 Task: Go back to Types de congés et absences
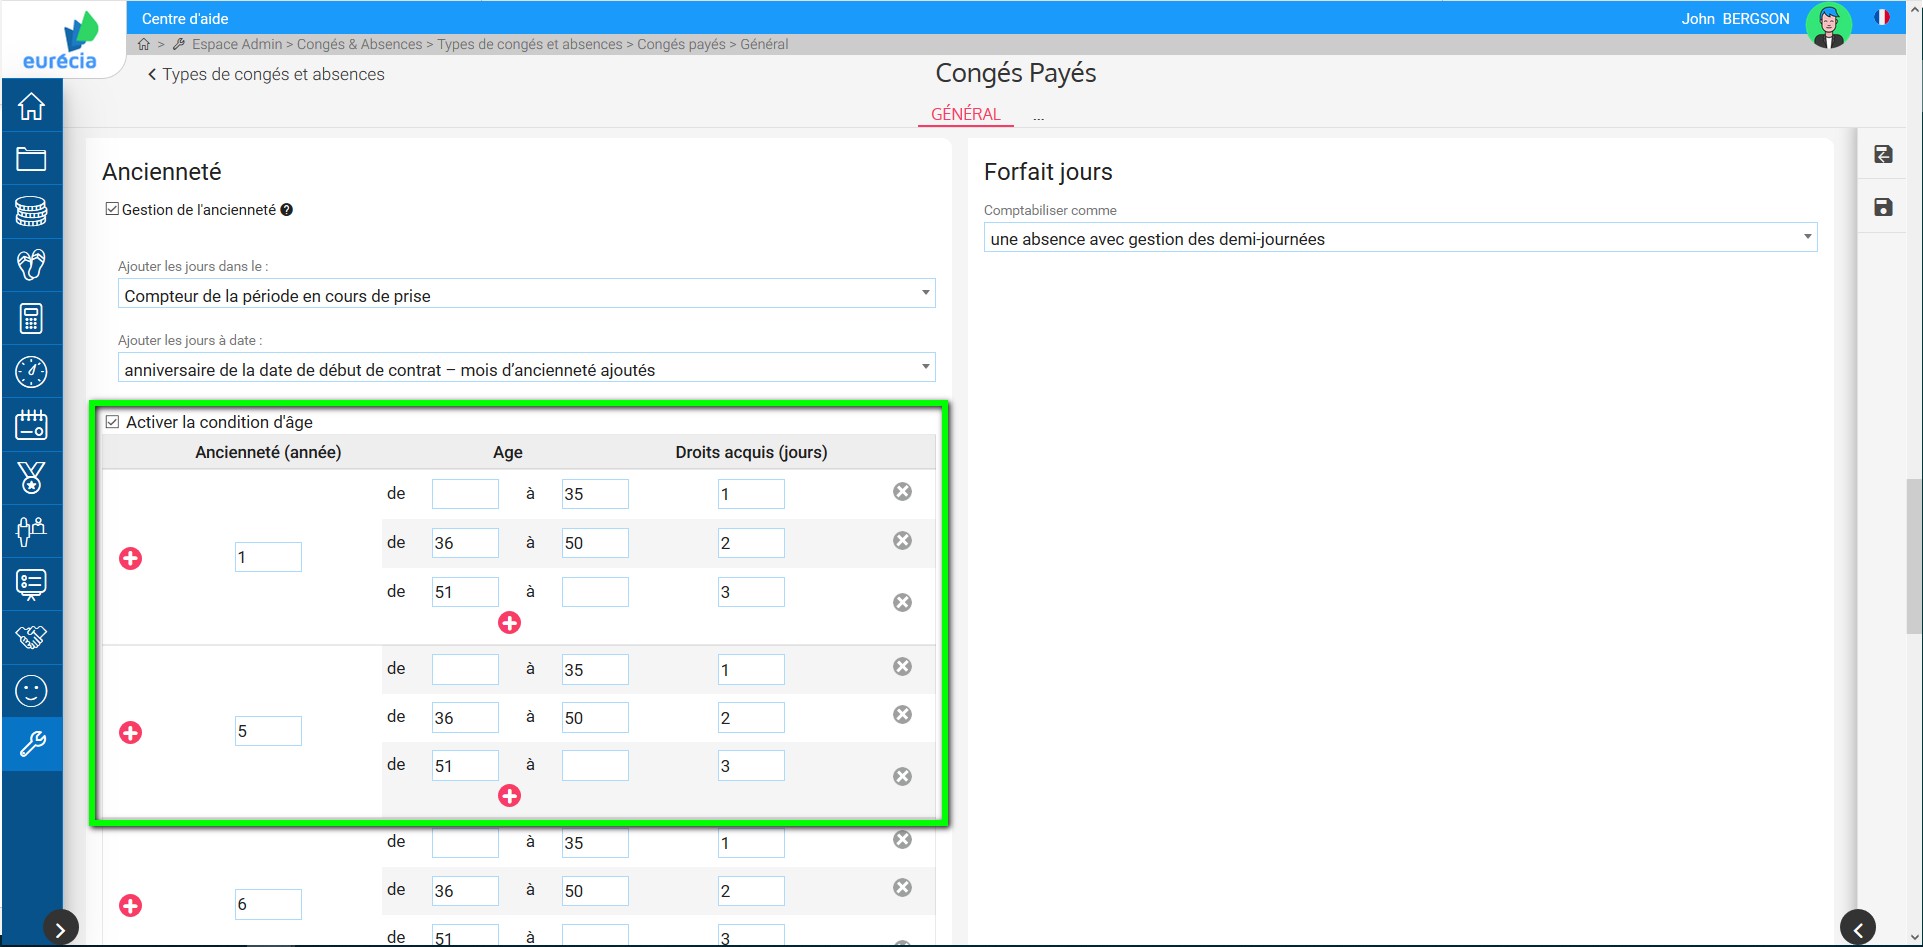(x=266, y=74)
